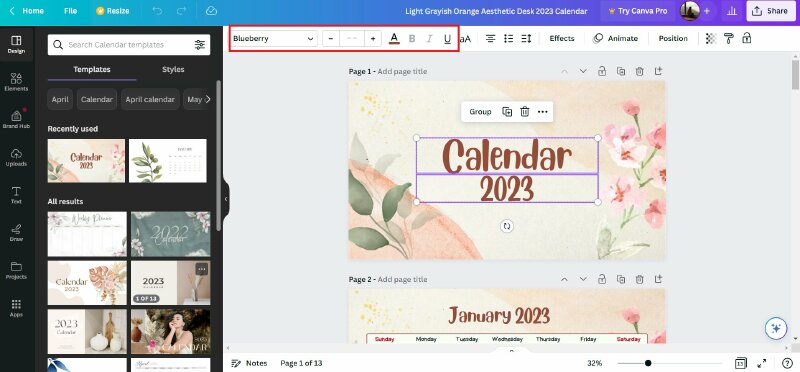Open the File menu
The width and height of the screenshot is (800, 372).
(x=70, y=11)
